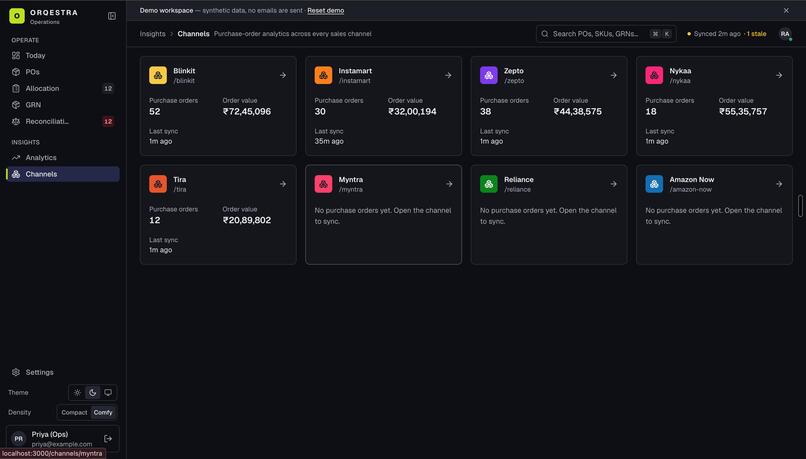Select the Channels sidebar item
Viewport: 806px width, 459px height.
63,174
